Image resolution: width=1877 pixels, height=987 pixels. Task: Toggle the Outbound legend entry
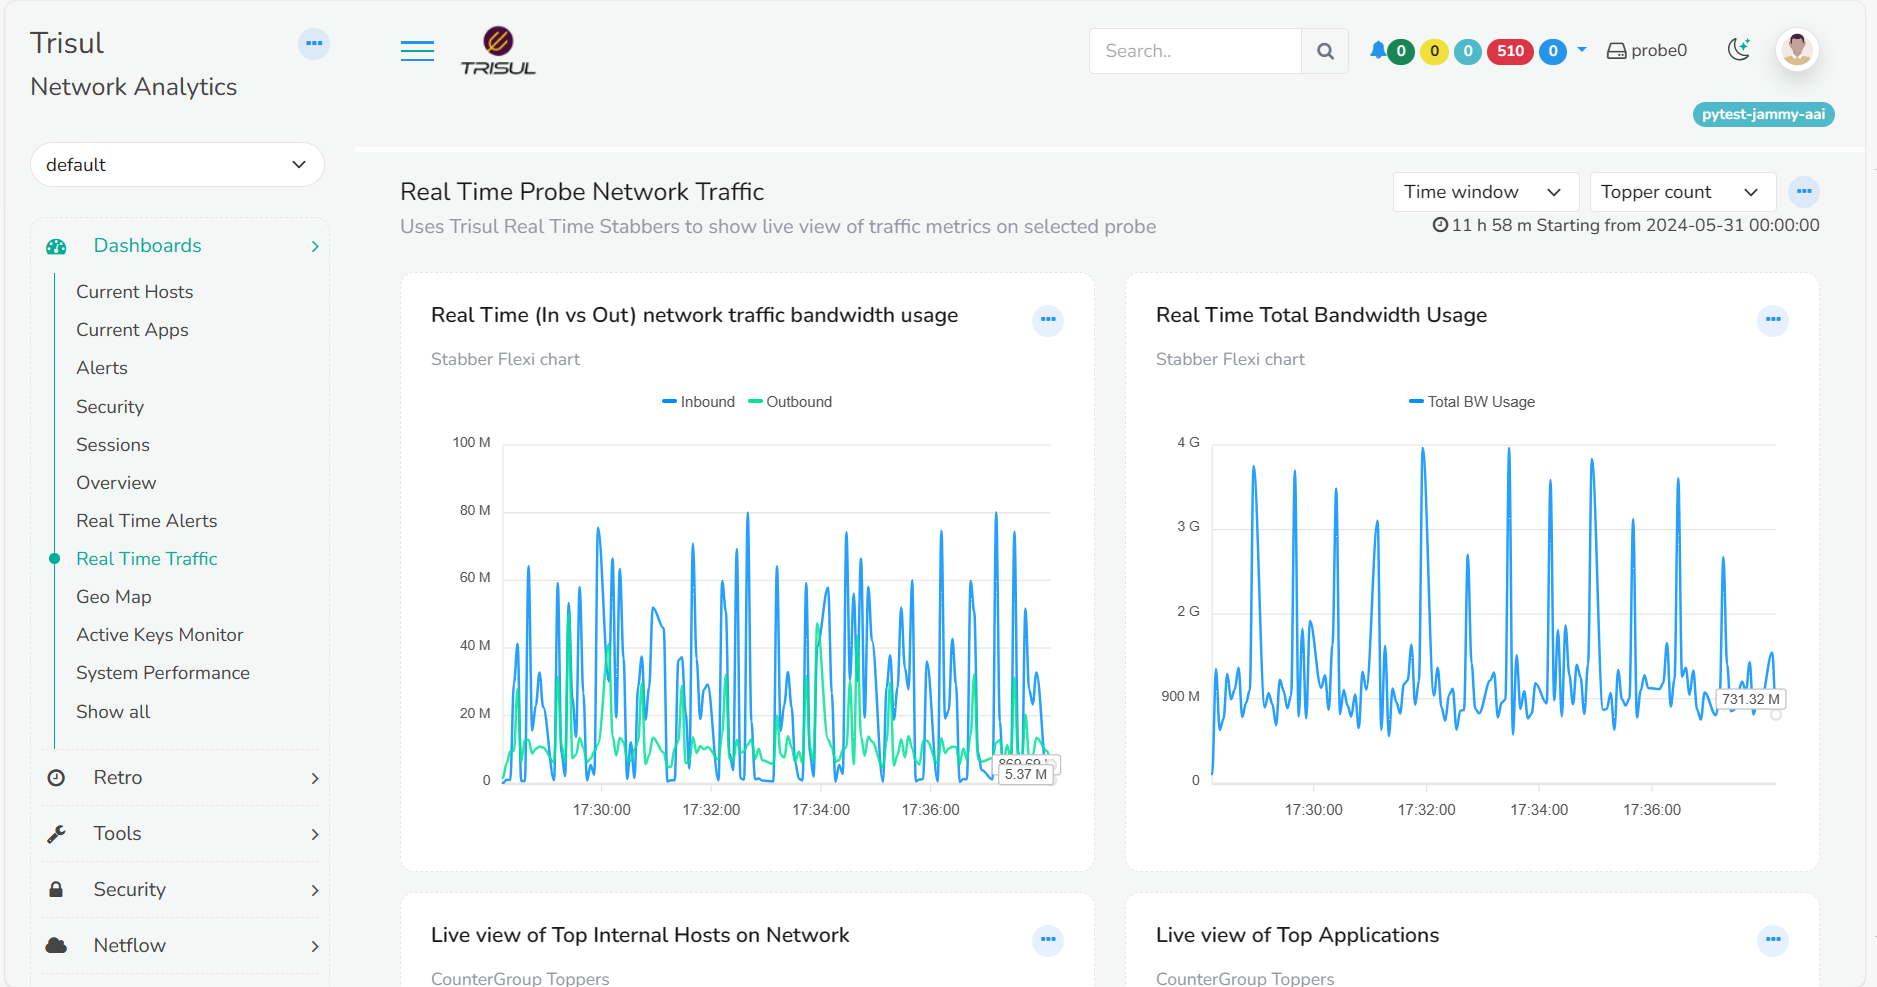[x=789, y=401]
